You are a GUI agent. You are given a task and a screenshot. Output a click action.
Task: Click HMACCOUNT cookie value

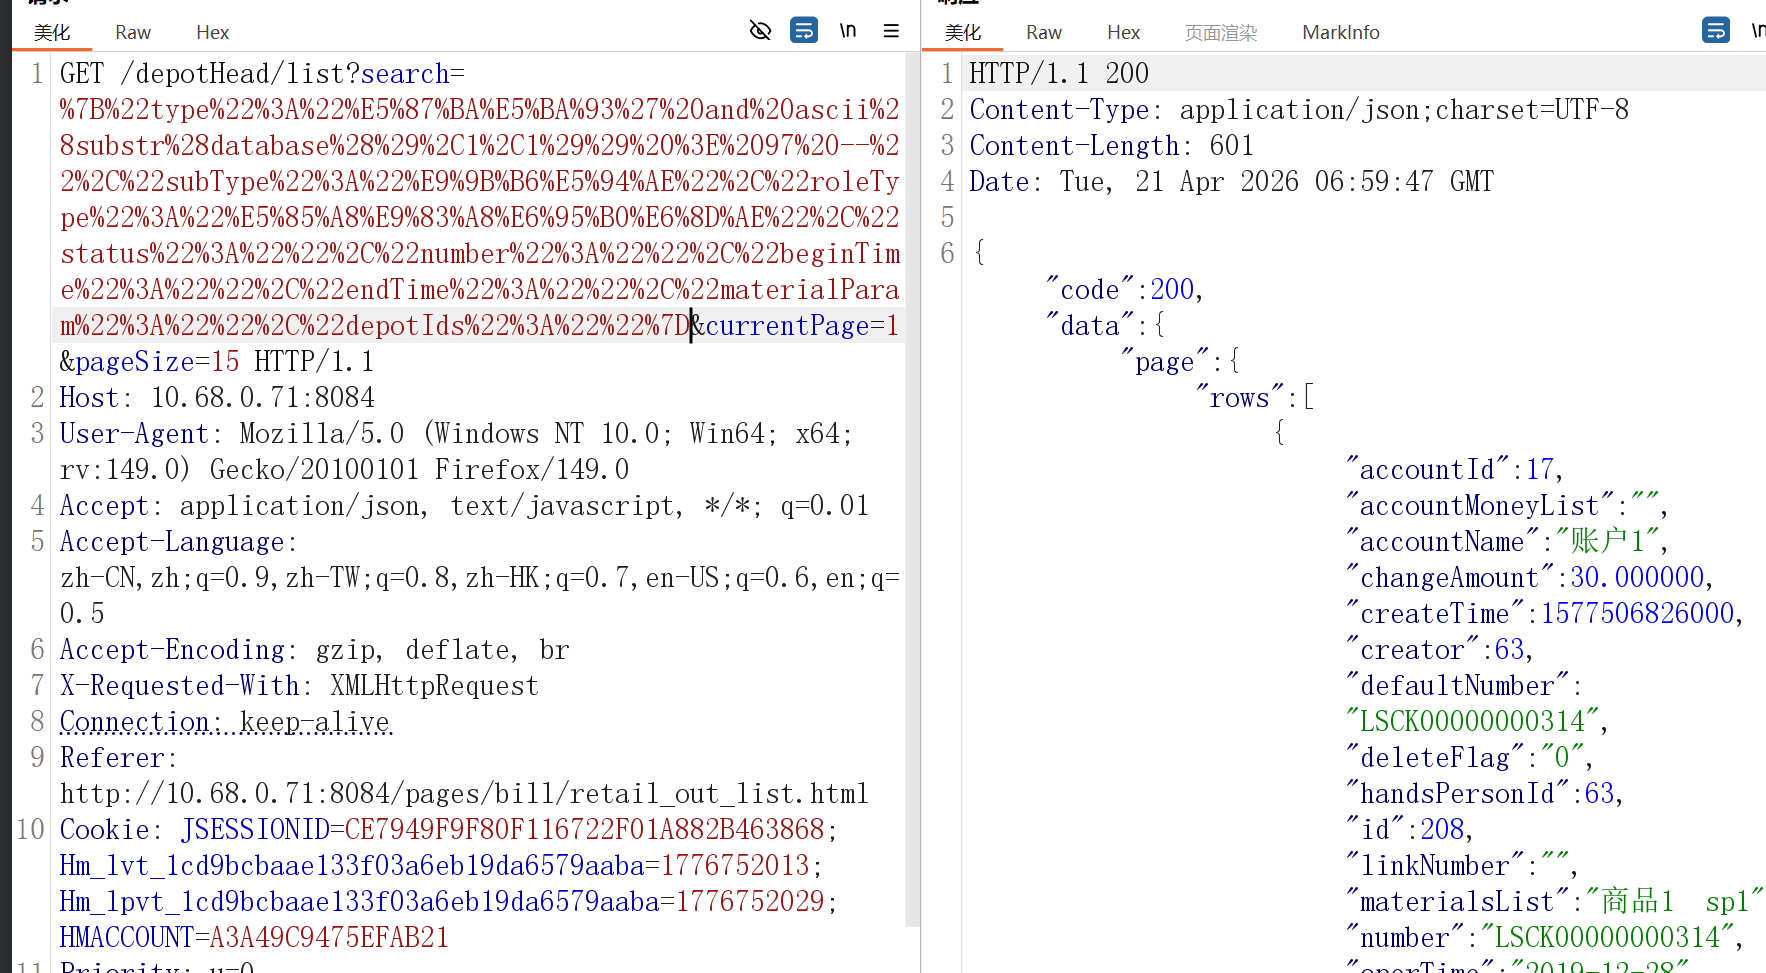click(329, 938)
